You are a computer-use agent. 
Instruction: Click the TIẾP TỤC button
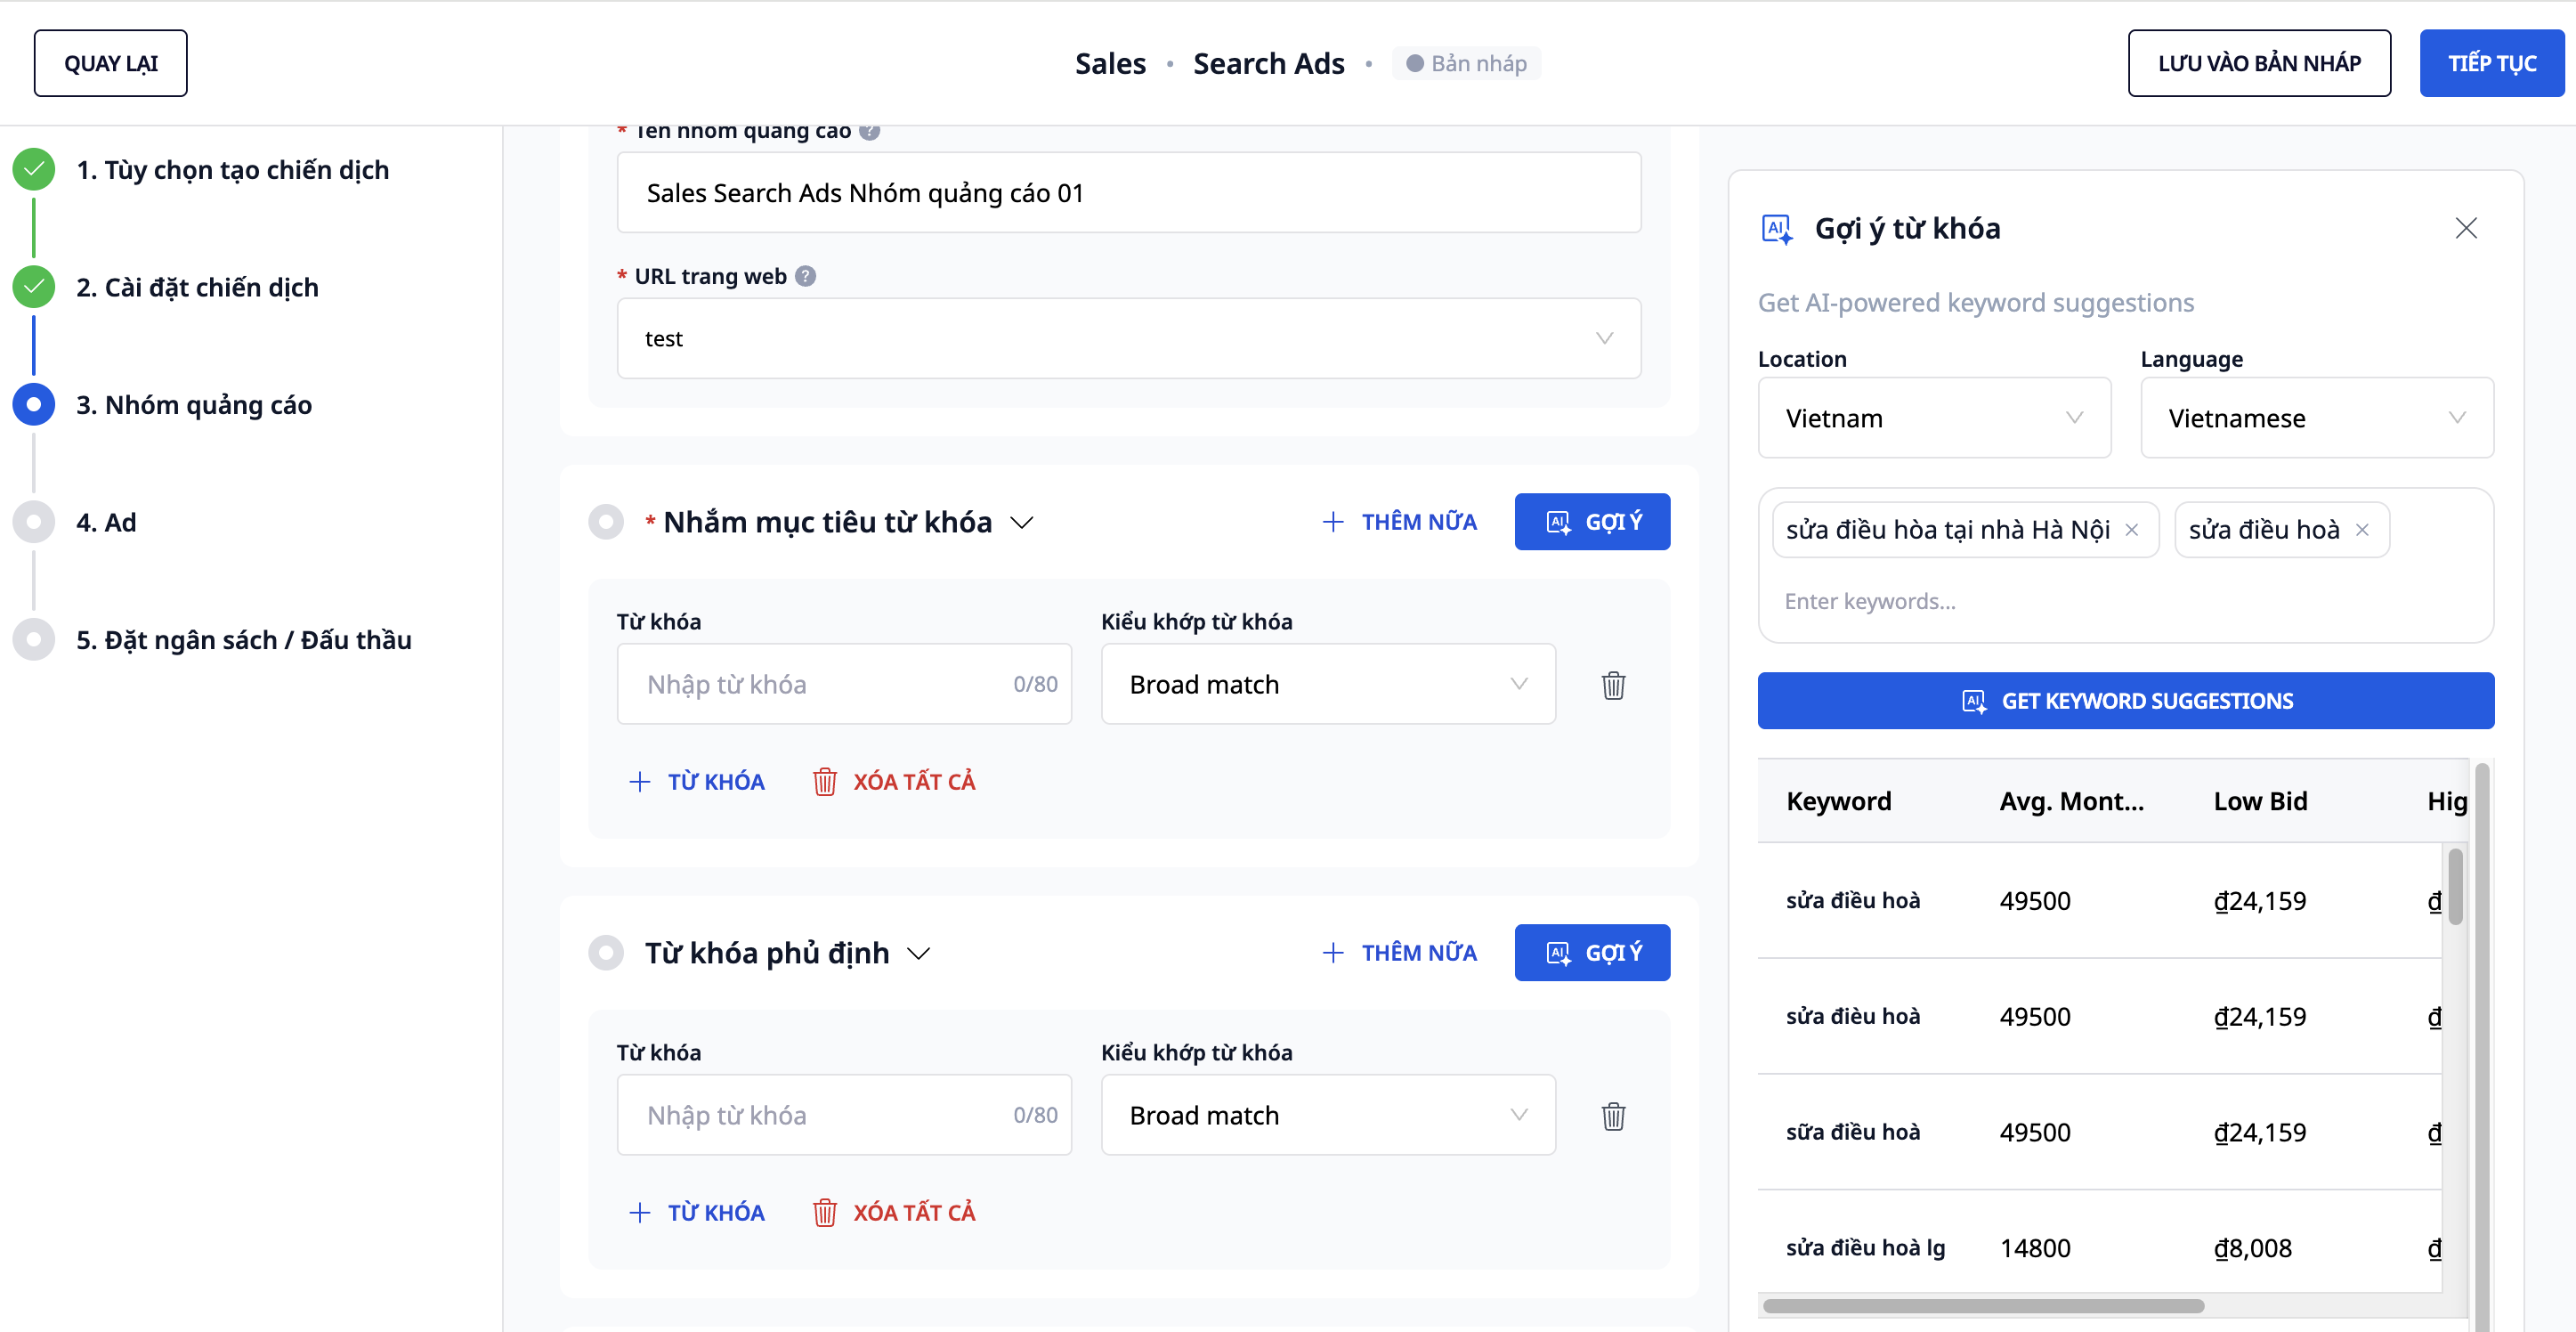2490,63
